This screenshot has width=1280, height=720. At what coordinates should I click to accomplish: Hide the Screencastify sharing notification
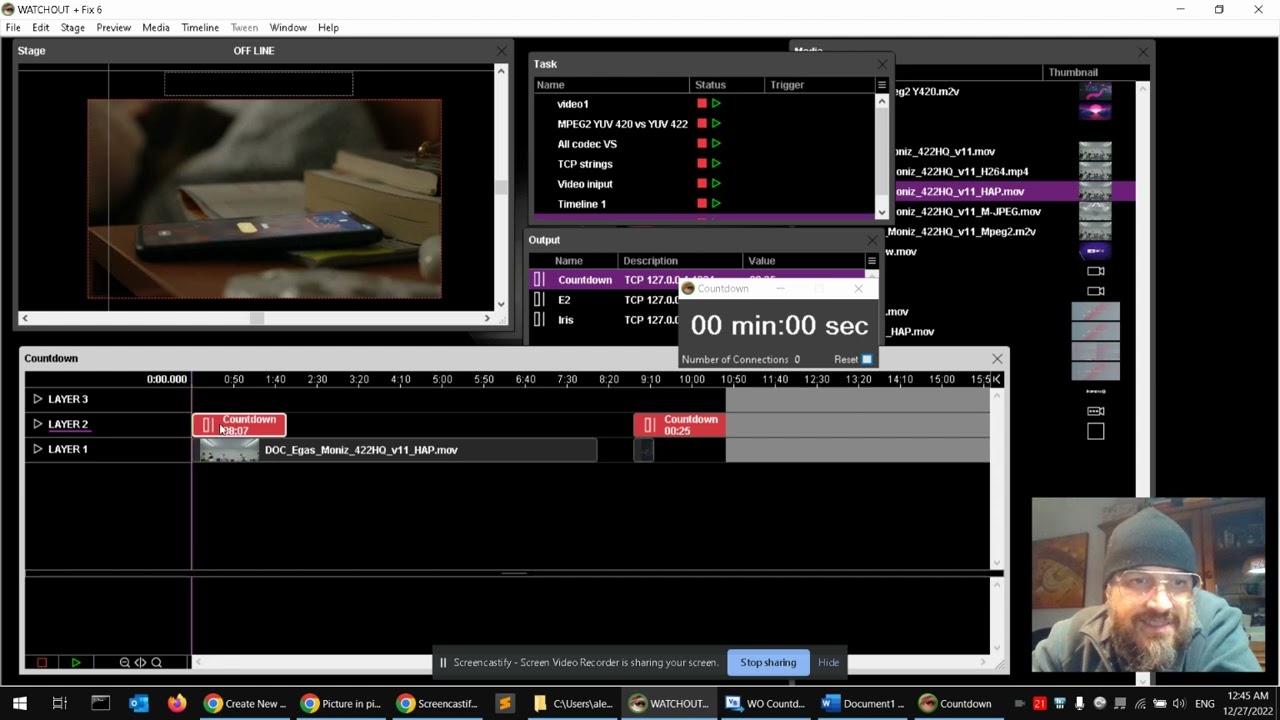[828, 662]
